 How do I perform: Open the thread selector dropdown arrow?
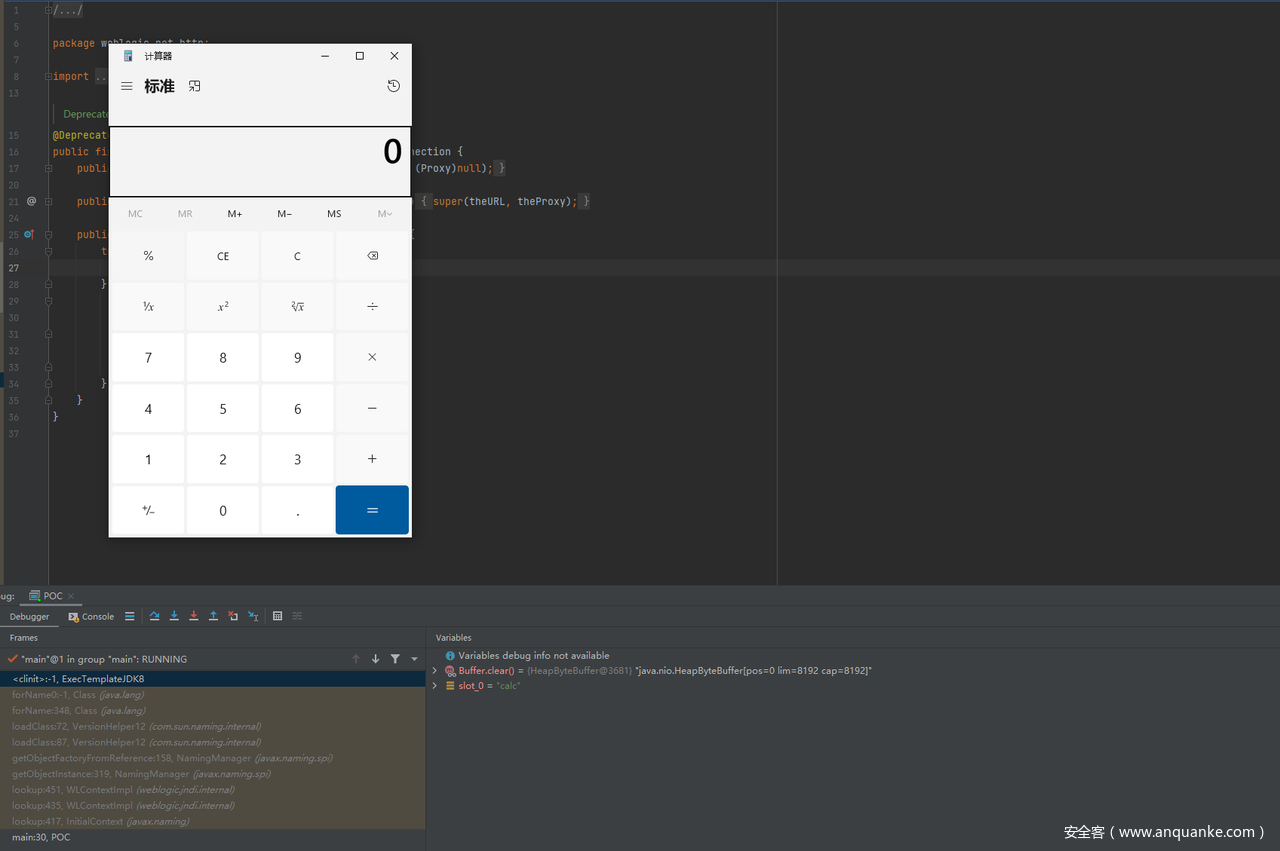coord(414,659)
